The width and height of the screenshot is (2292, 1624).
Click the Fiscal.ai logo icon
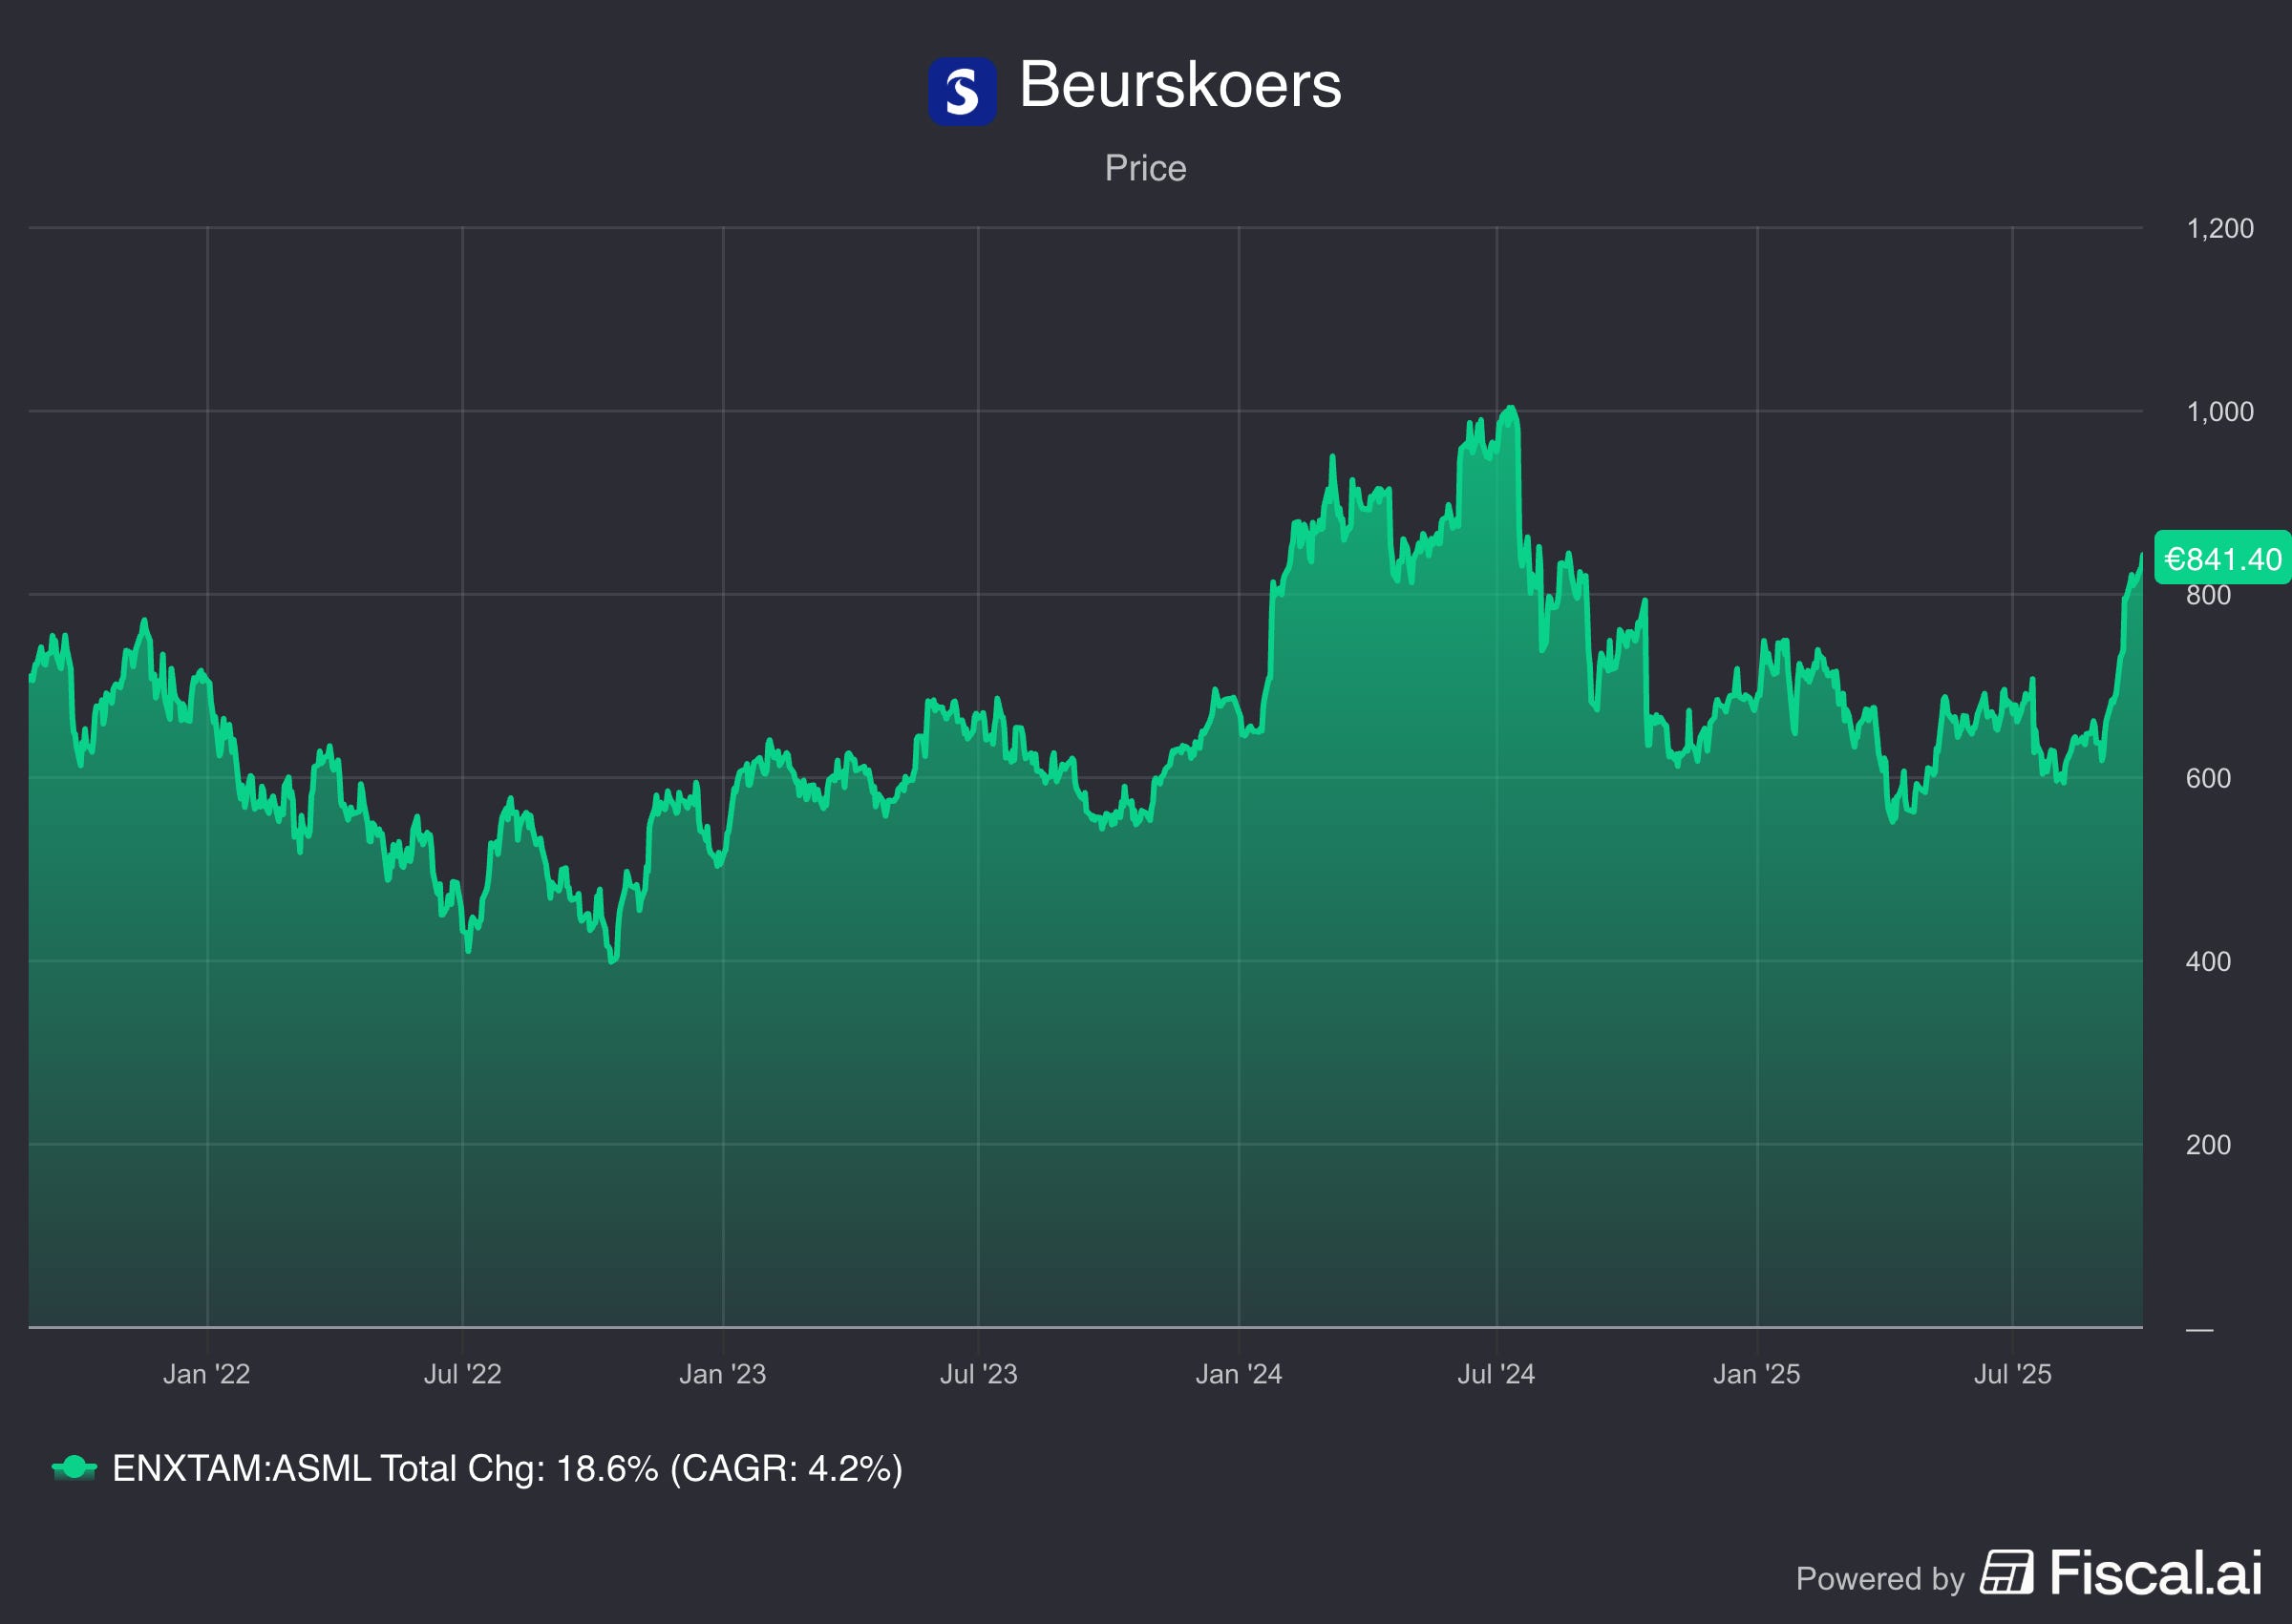[2006, 1572]
